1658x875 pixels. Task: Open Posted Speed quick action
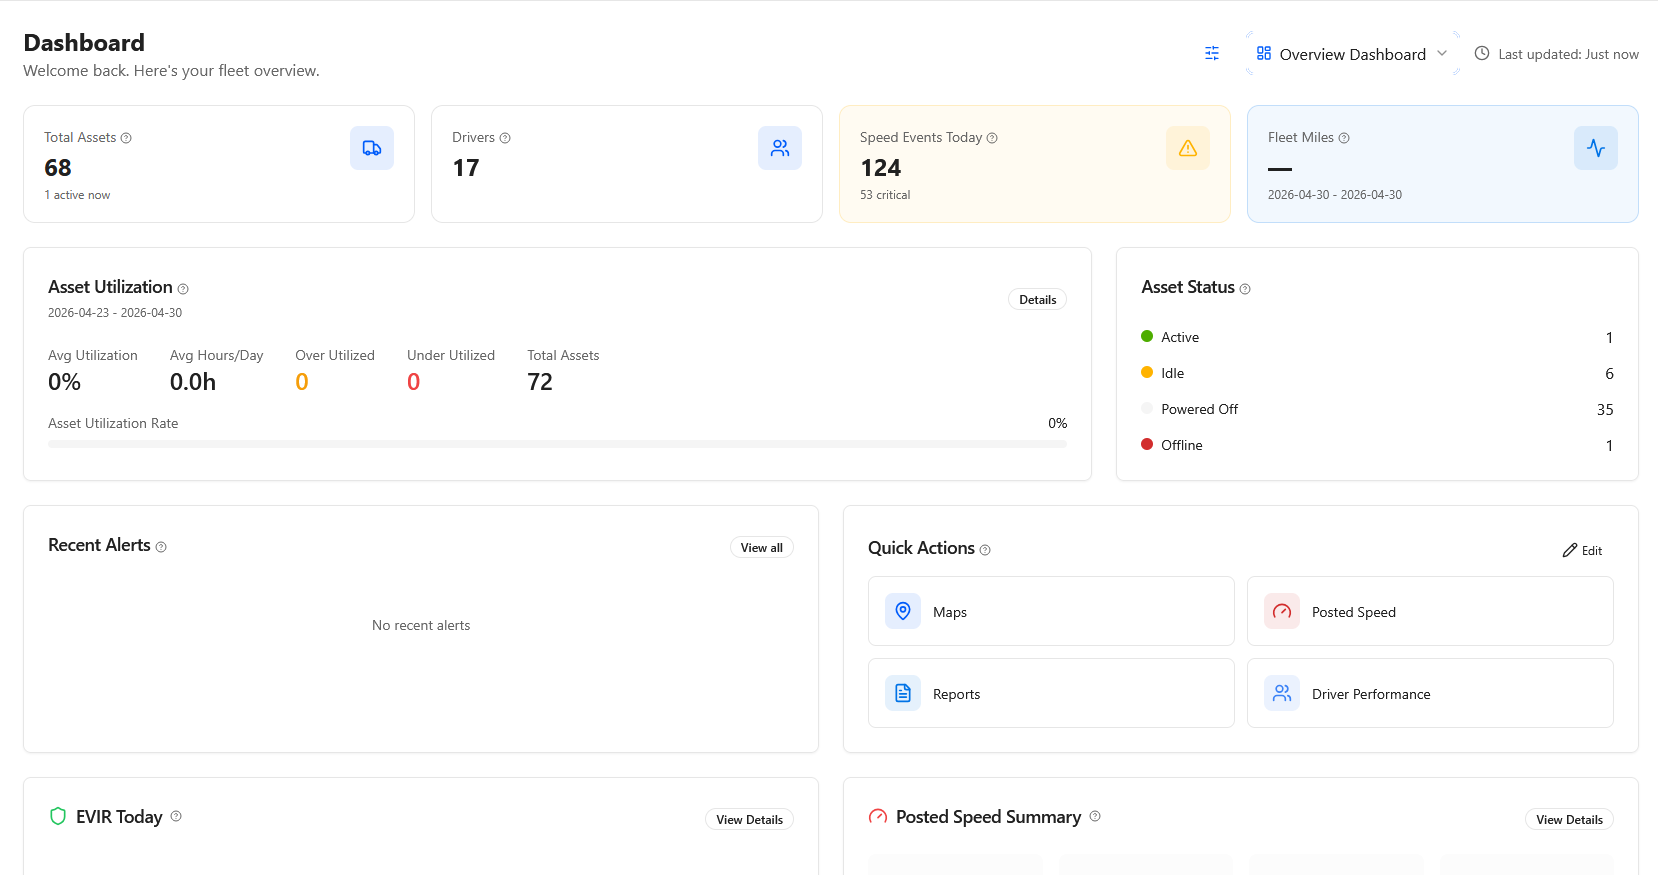pos(1430,611)
